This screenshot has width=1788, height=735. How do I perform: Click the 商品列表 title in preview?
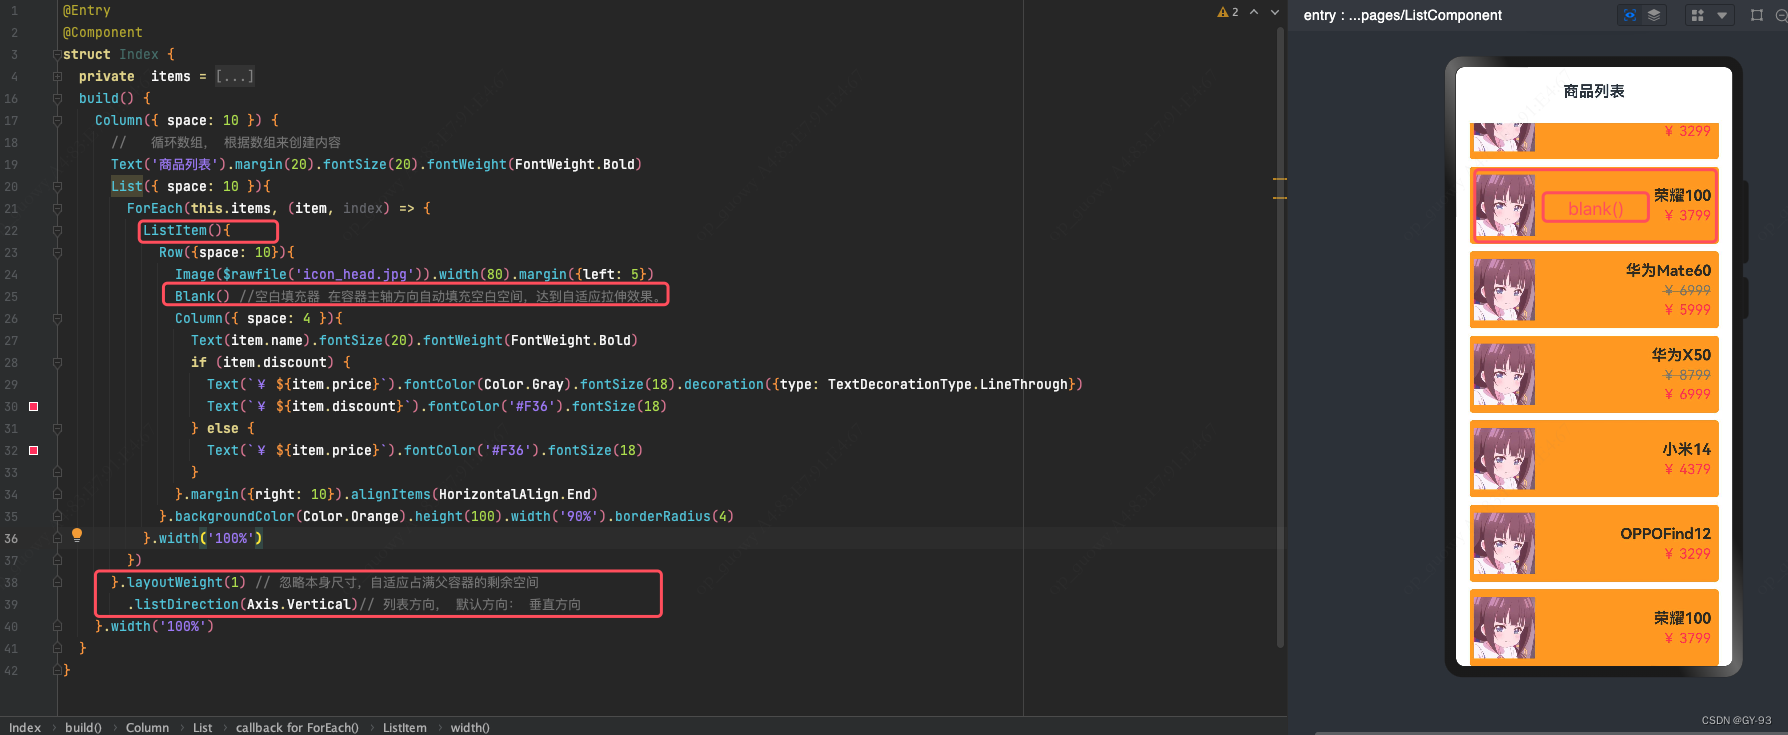pyautogui.click(x=1594, y=91)
